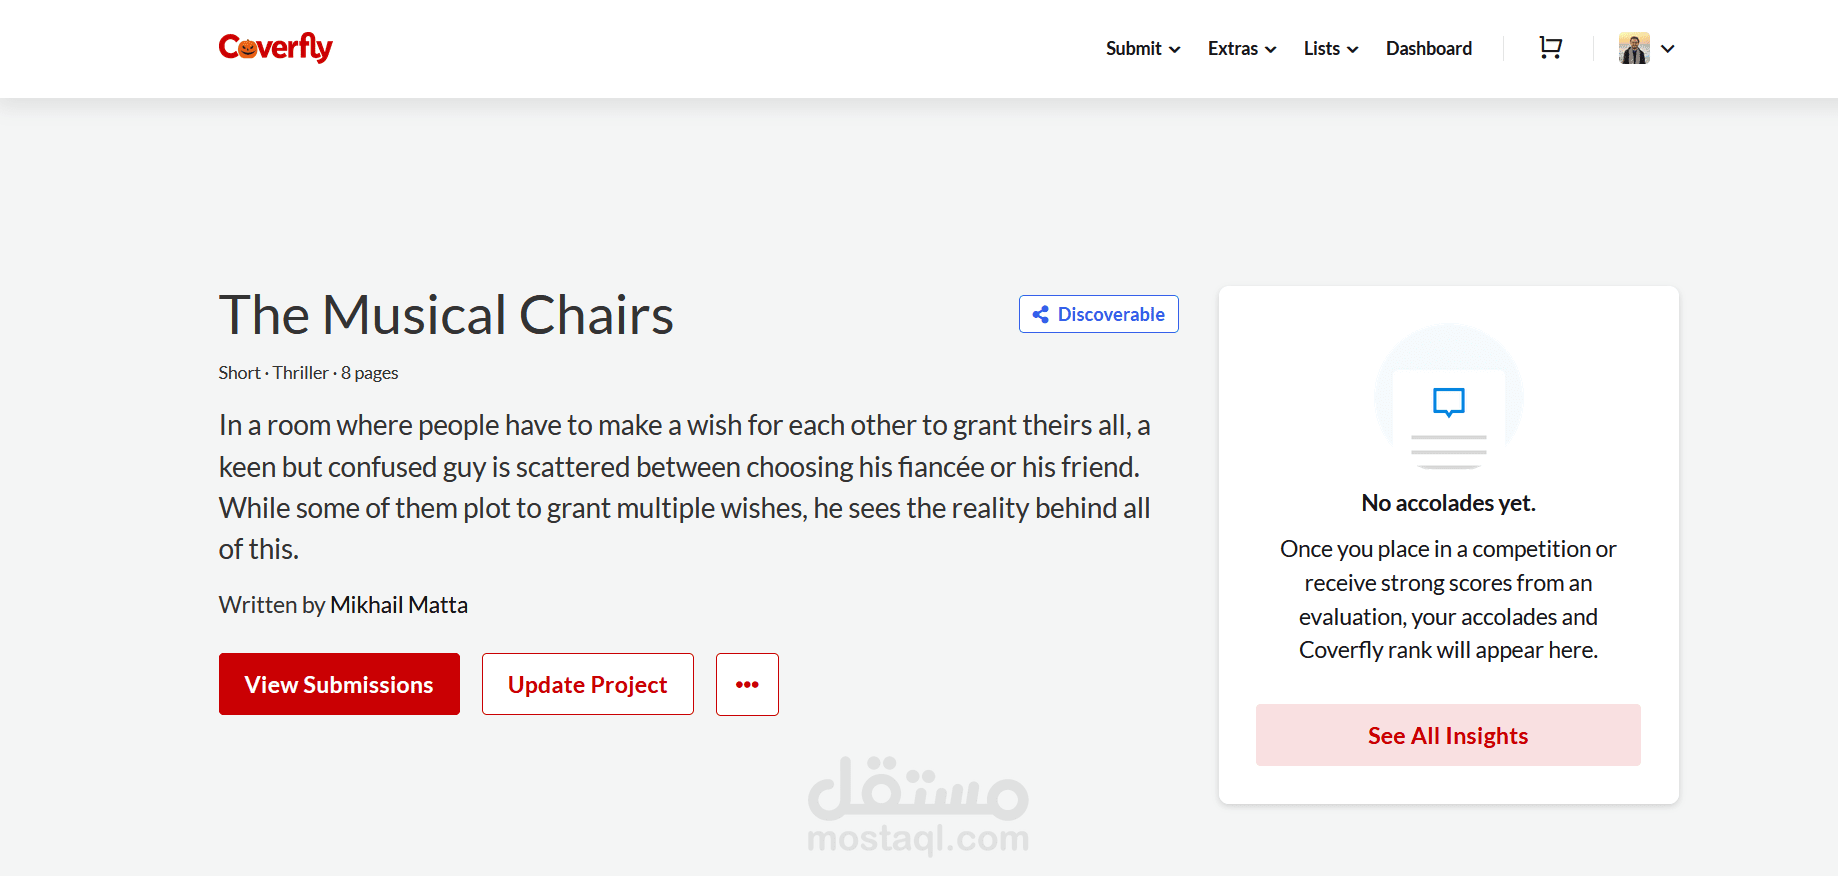Click the Update Project button

coord(587,684)
